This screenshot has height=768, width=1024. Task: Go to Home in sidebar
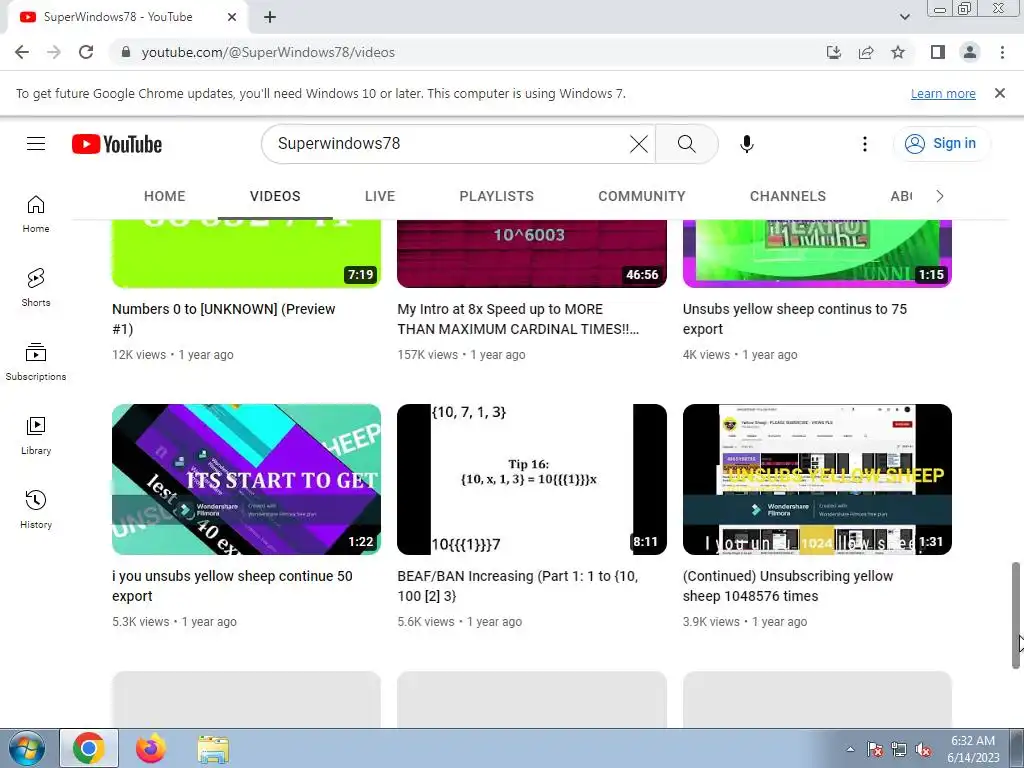click(x=36, y=214)
